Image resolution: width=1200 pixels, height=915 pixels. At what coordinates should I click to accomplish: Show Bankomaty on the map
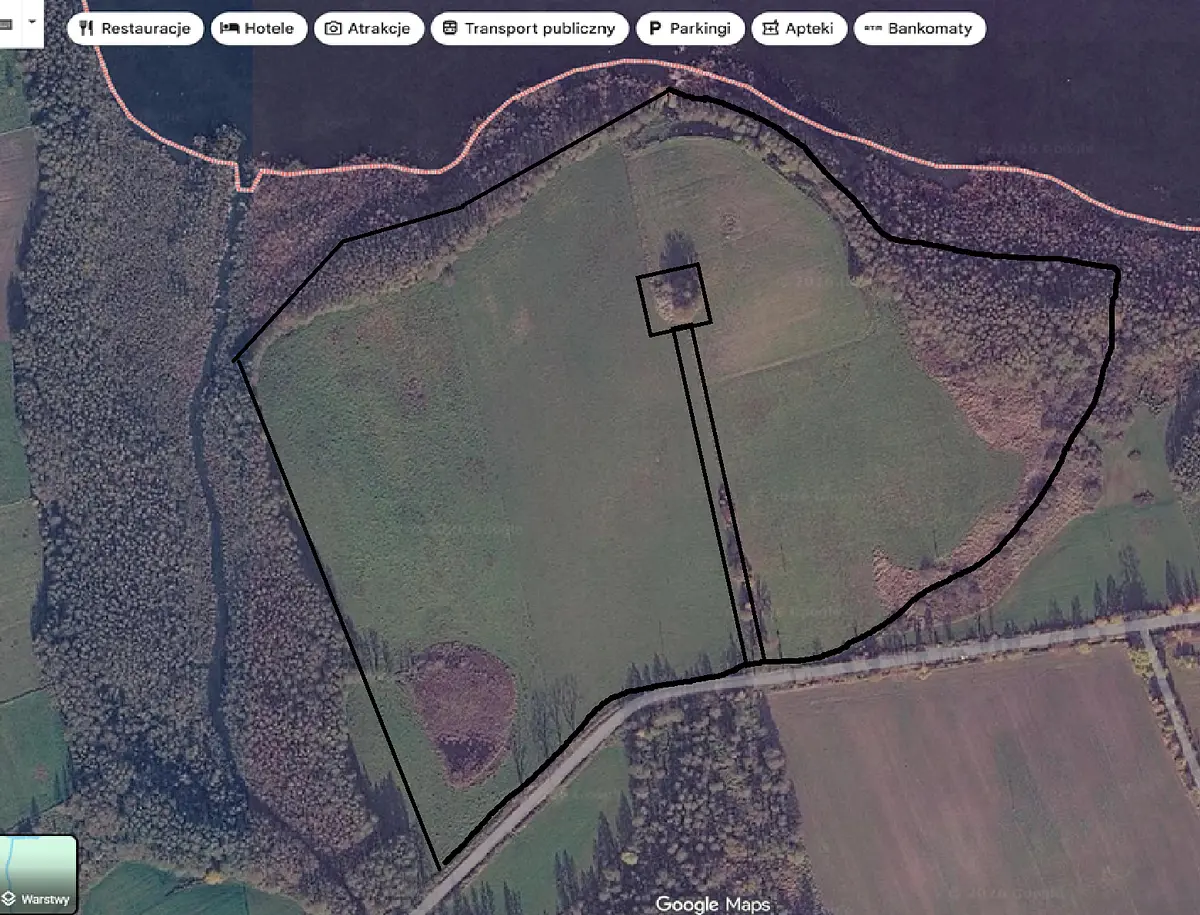[920, 29]
